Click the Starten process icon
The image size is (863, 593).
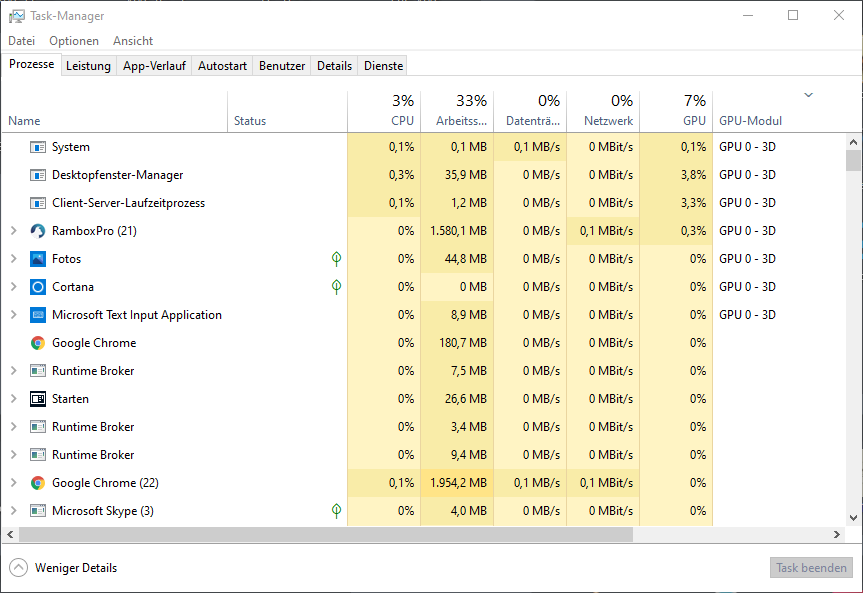[x=37, y=399]
